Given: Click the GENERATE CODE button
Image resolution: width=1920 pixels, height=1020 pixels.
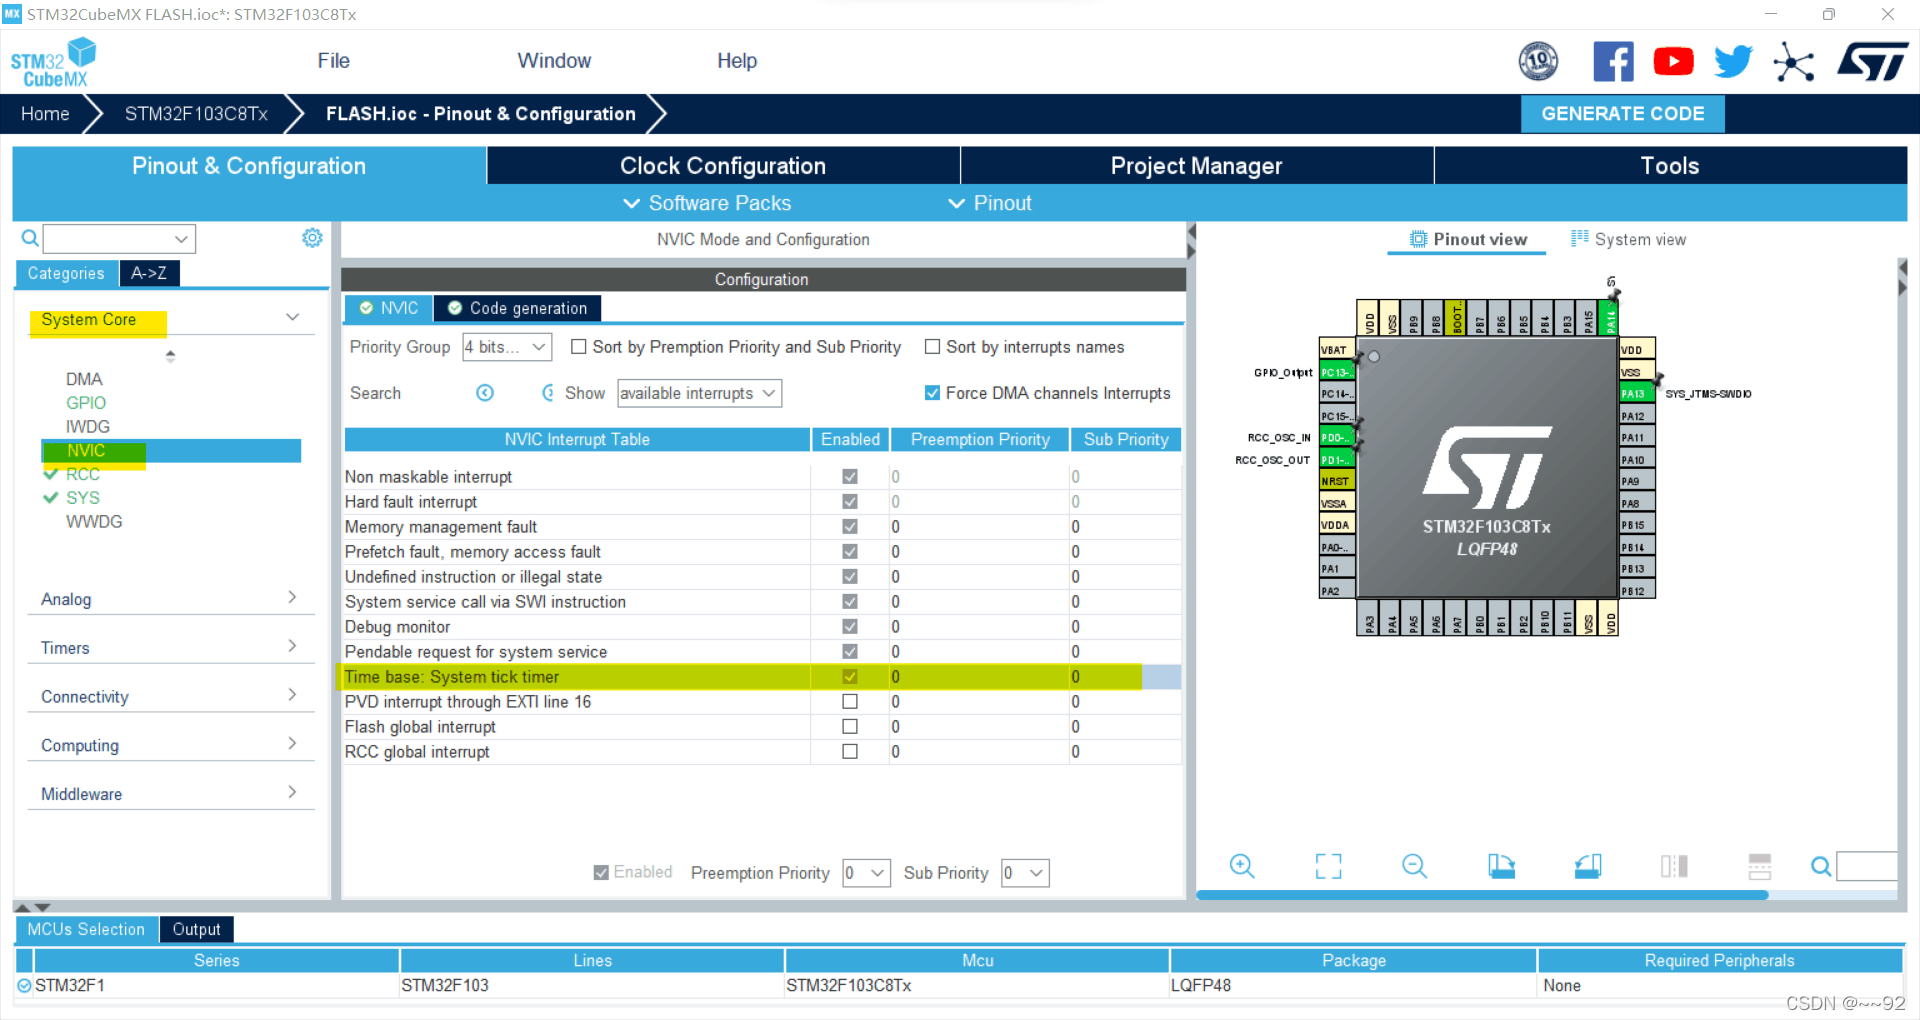Looking at the screenshot, I should [1623, 114].
